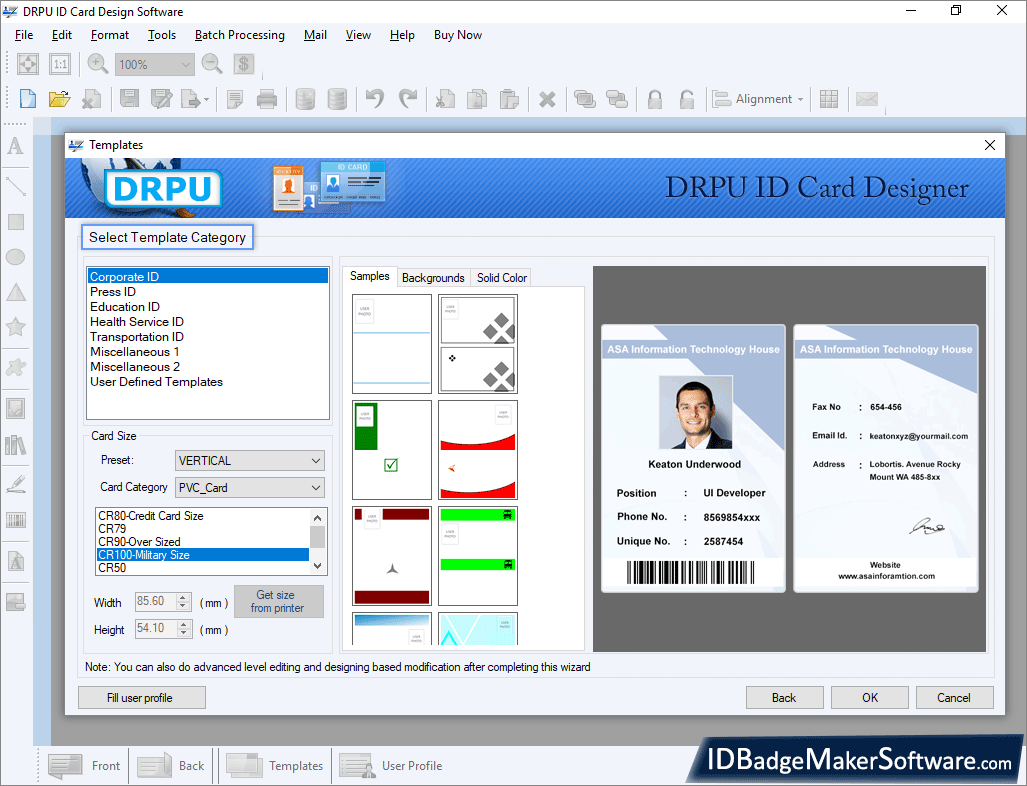Screen dimensions: 1027x786
Task: Choose the bright green bus template
Action: (478, 556)
